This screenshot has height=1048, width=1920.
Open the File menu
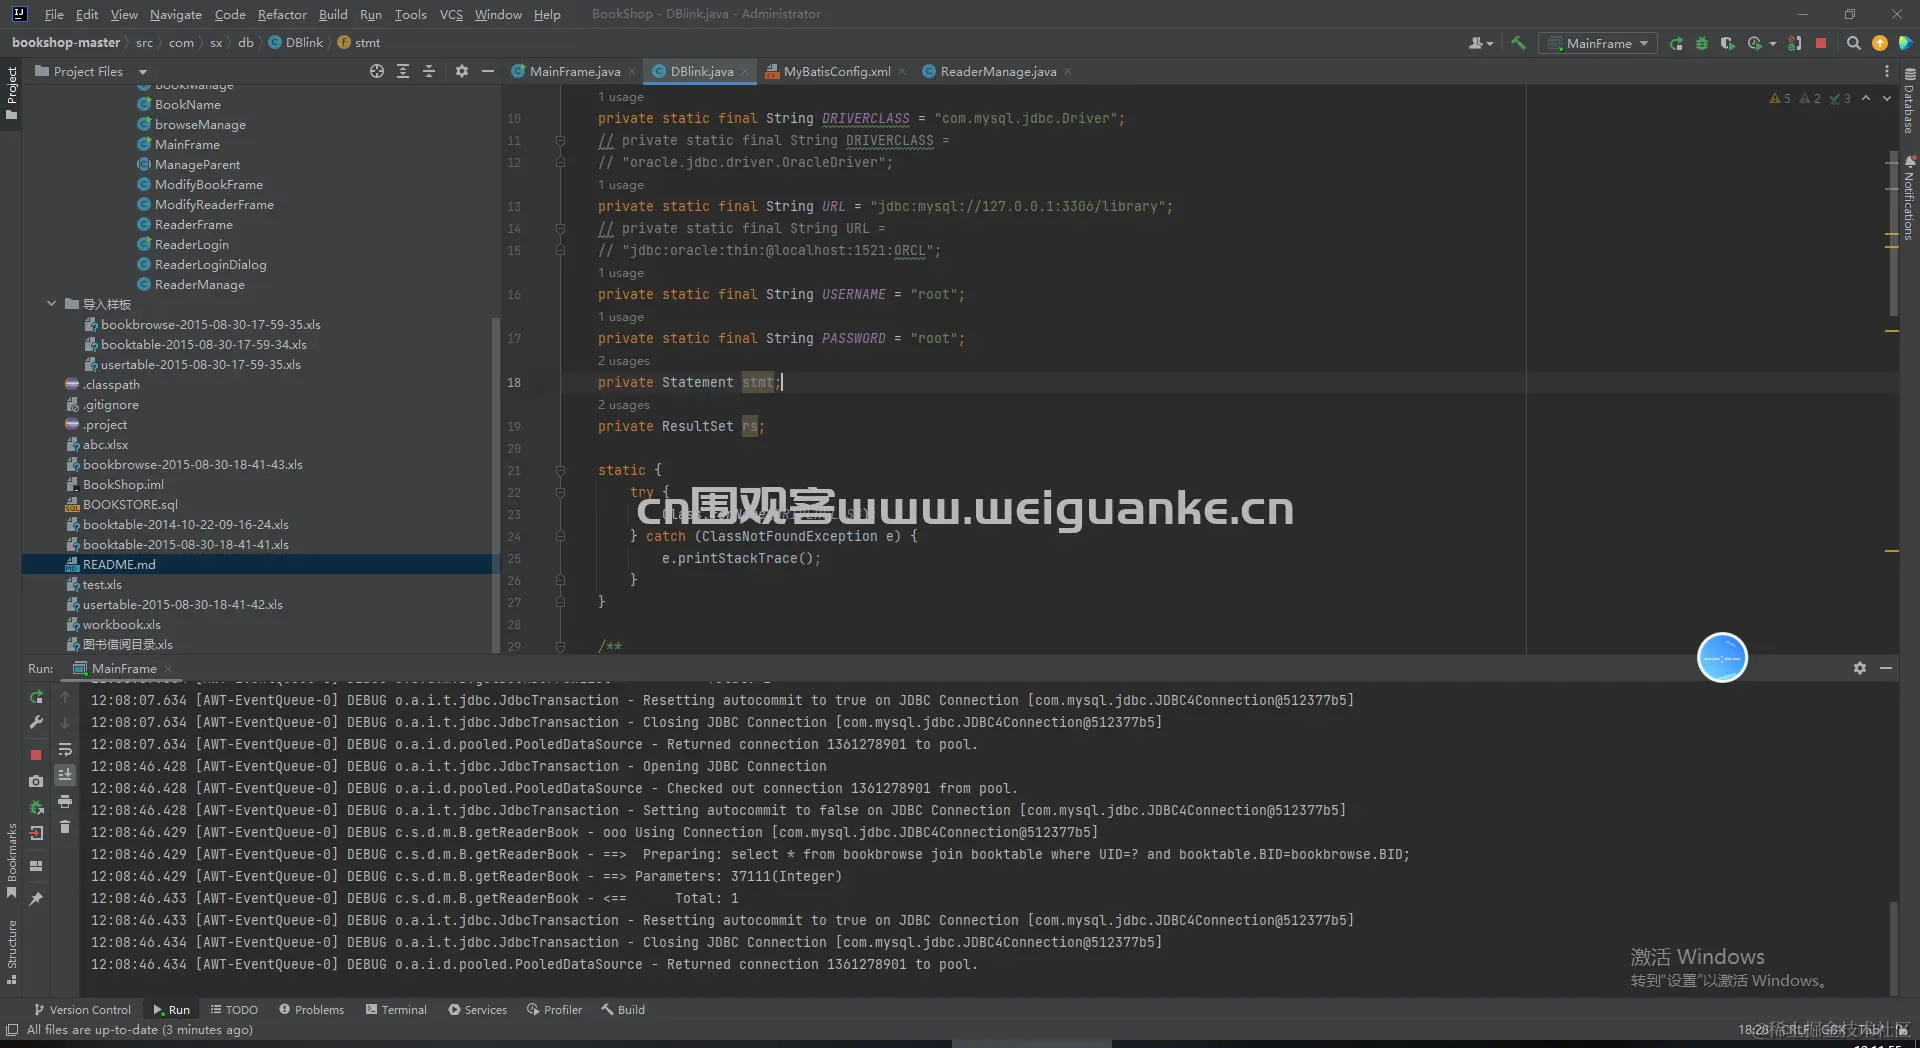pyautogui.click(x=54, y=14)
